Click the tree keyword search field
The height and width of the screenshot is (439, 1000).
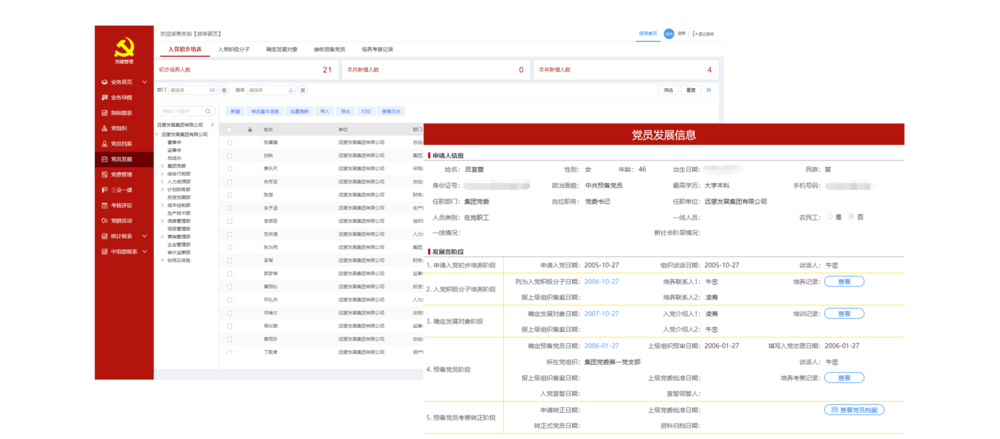click(x=183, y=111)
